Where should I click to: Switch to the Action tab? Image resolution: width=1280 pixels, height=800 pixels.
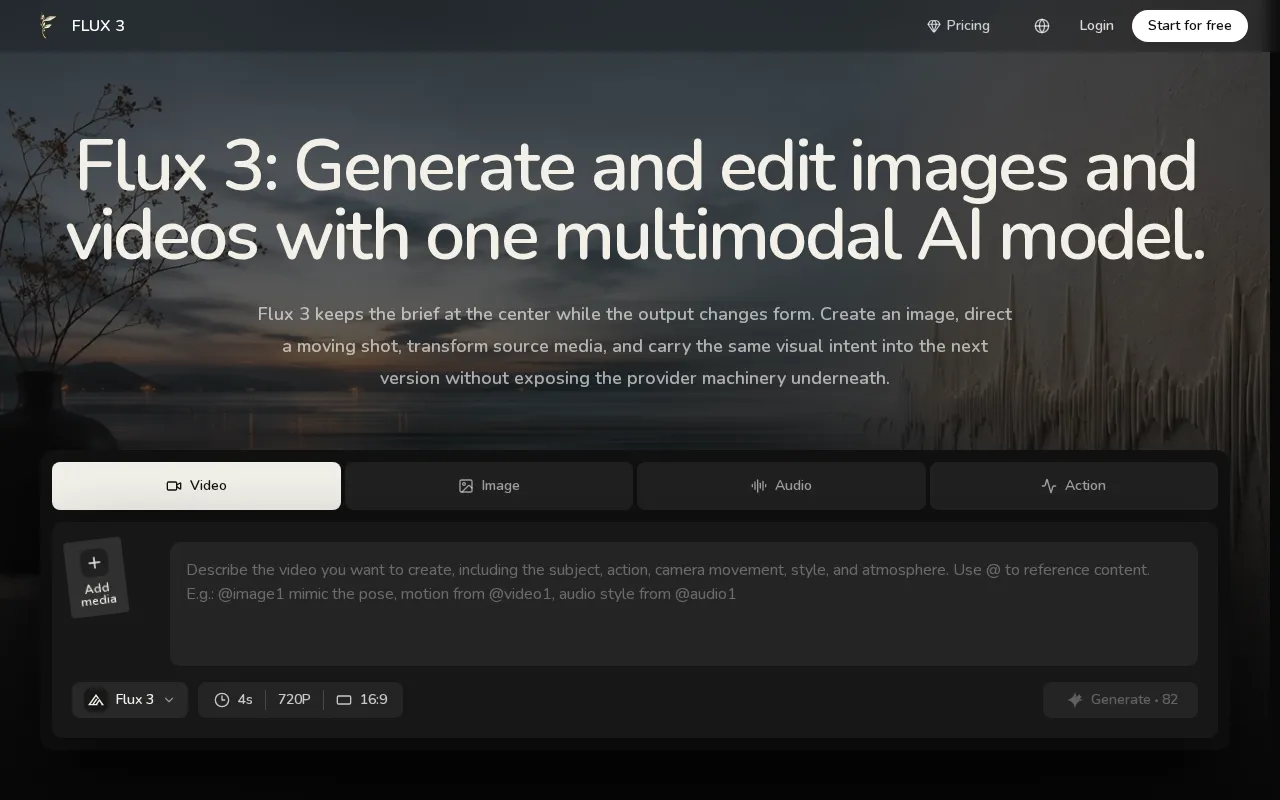point(1074,486)
